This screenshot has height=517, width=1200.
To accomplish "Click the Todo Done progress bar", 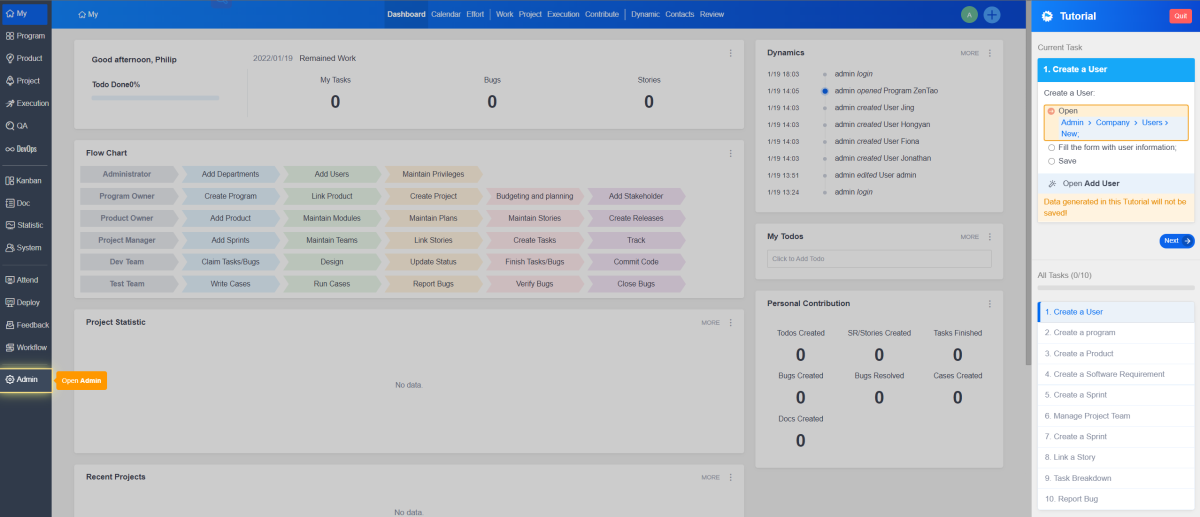I will [x=155, y=98].
